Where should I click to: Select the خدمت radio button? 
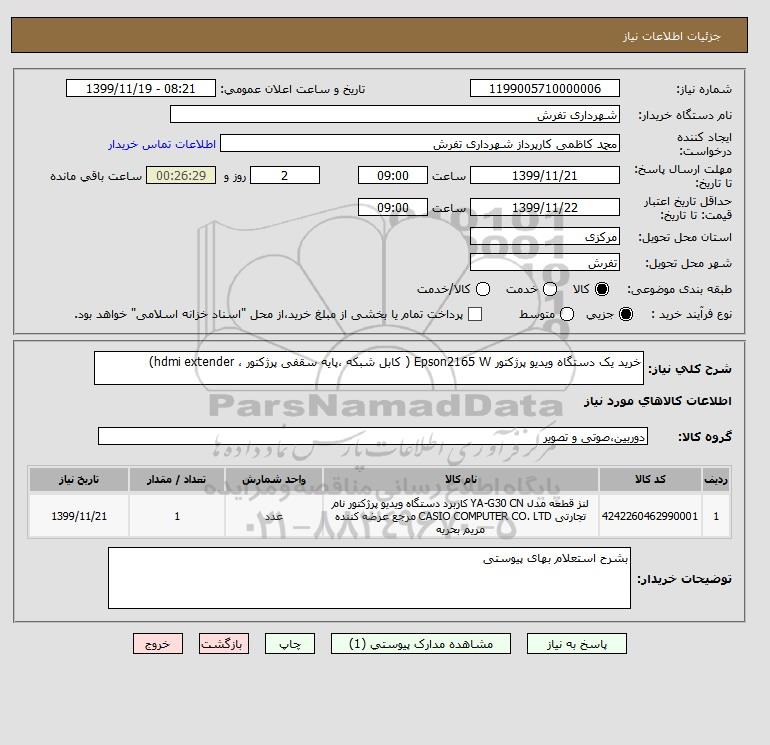(550, 289)
